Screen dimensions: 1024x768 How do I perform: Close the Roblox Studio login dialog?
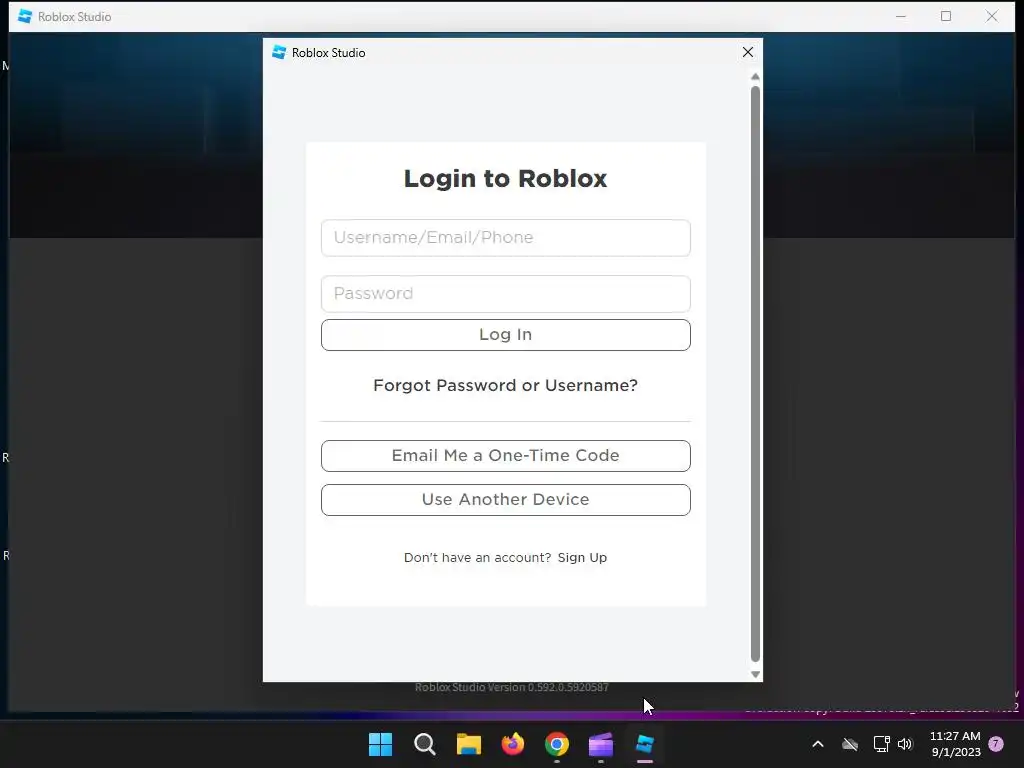click(x=748, y=52)
